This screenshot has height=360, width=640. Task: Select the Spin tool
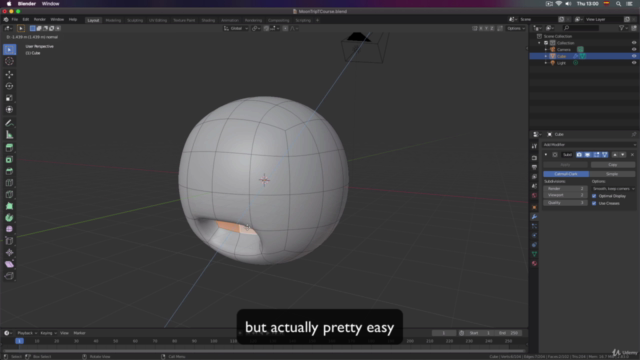tap(9, 218)
